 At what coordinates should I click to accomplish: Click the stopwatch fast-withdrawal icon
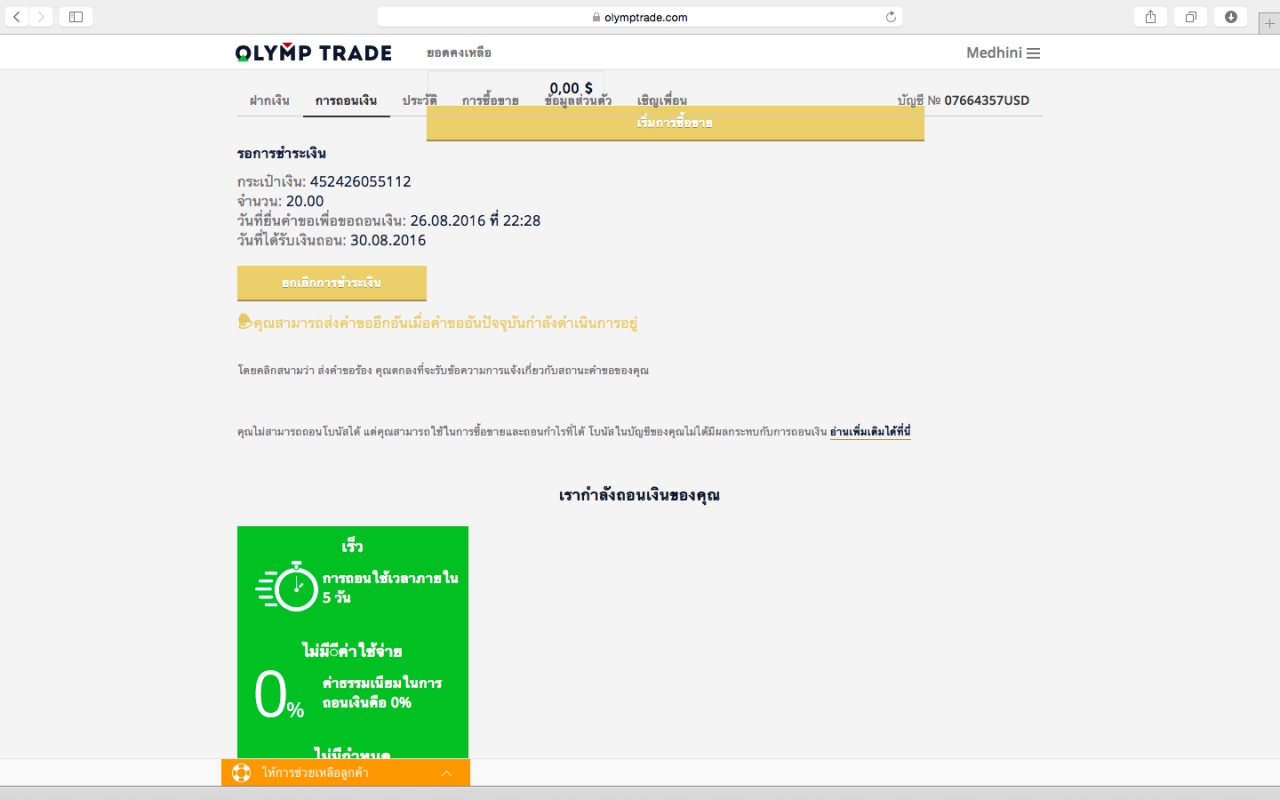coord(287,587)
